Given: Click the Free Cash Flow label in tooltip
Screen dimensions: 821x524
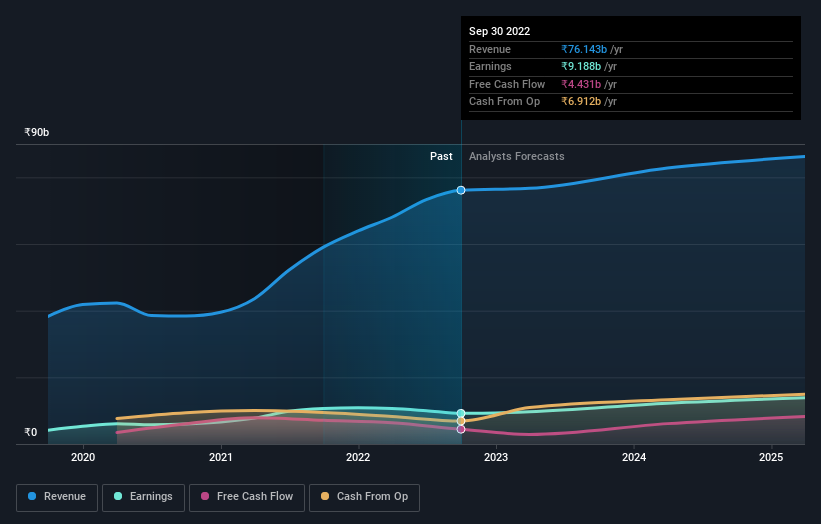Looking at the screenshot, I should pyautogui.click(x=507, y=84).
